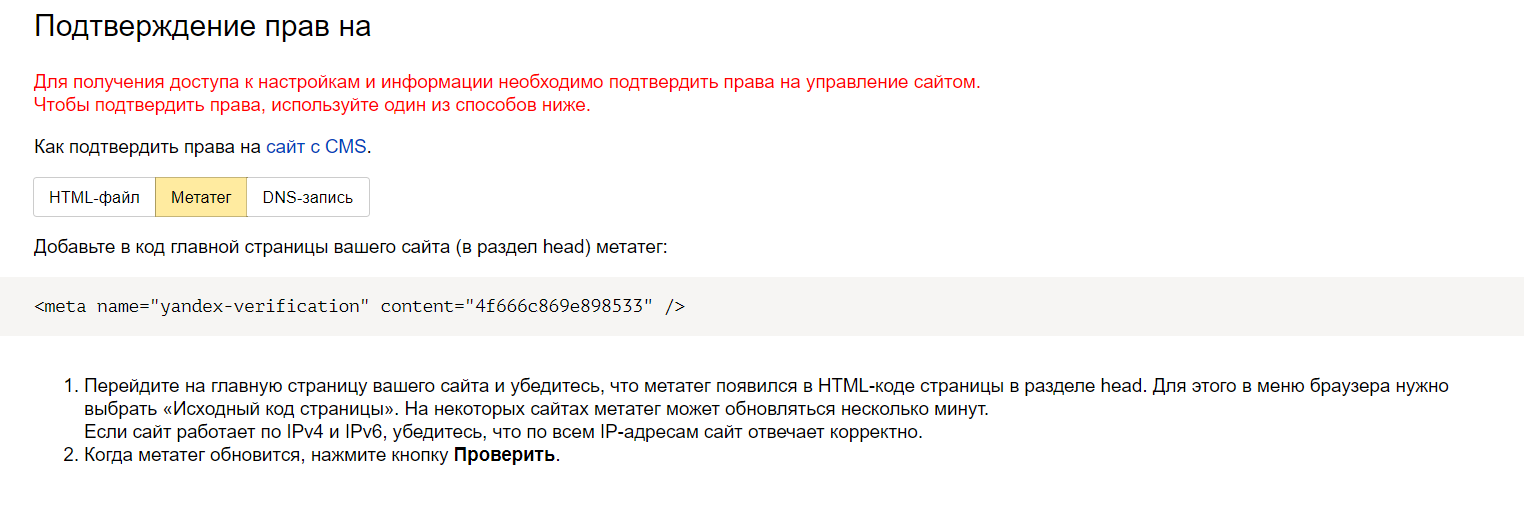
Task: Select the Метатег tab
Action: 201,197
